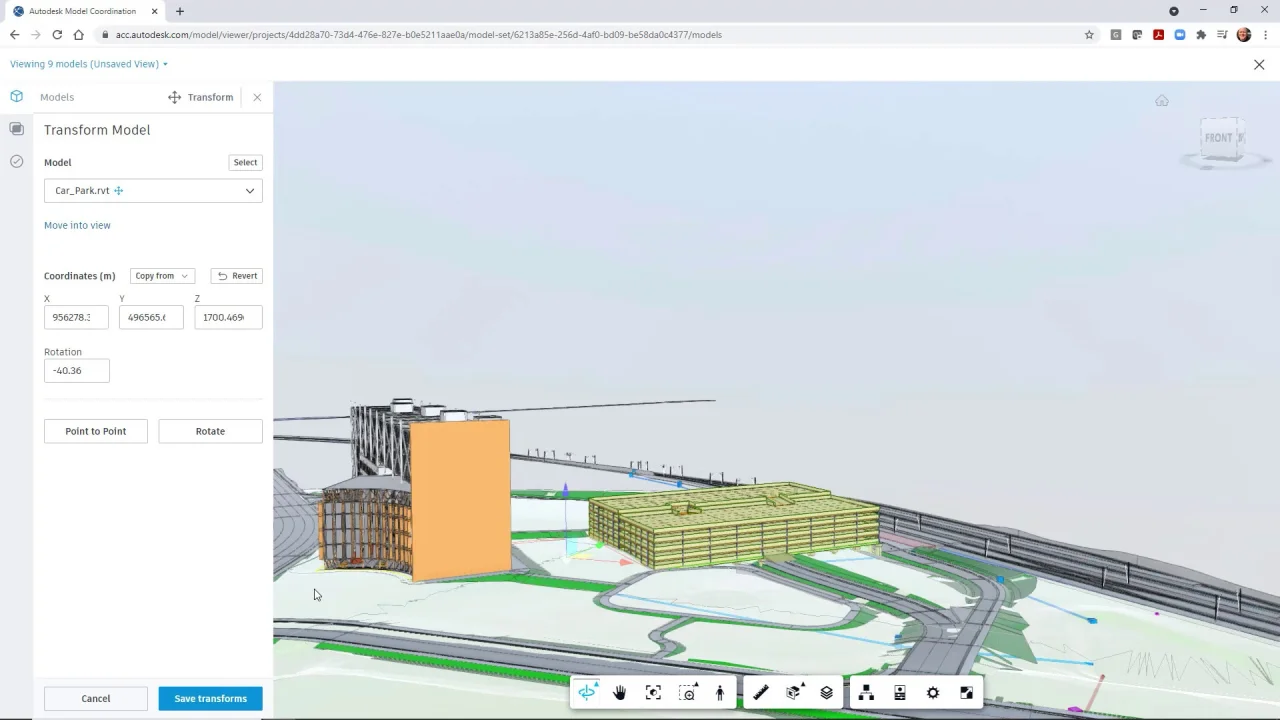The height and width of the screenshot is (720, 1280).
Task: Toggle the Levels layers panel
Action: [x=827, y=693]
